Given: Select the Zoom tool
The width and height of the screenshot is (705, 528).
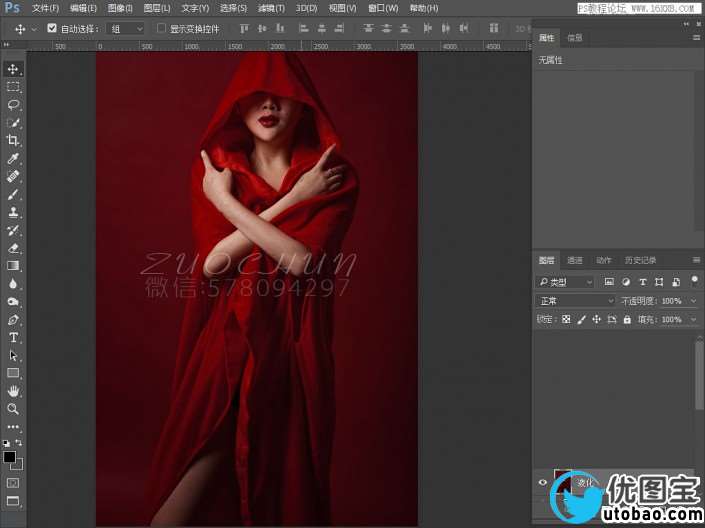Looking at the screenshot, I should (13, 409).
